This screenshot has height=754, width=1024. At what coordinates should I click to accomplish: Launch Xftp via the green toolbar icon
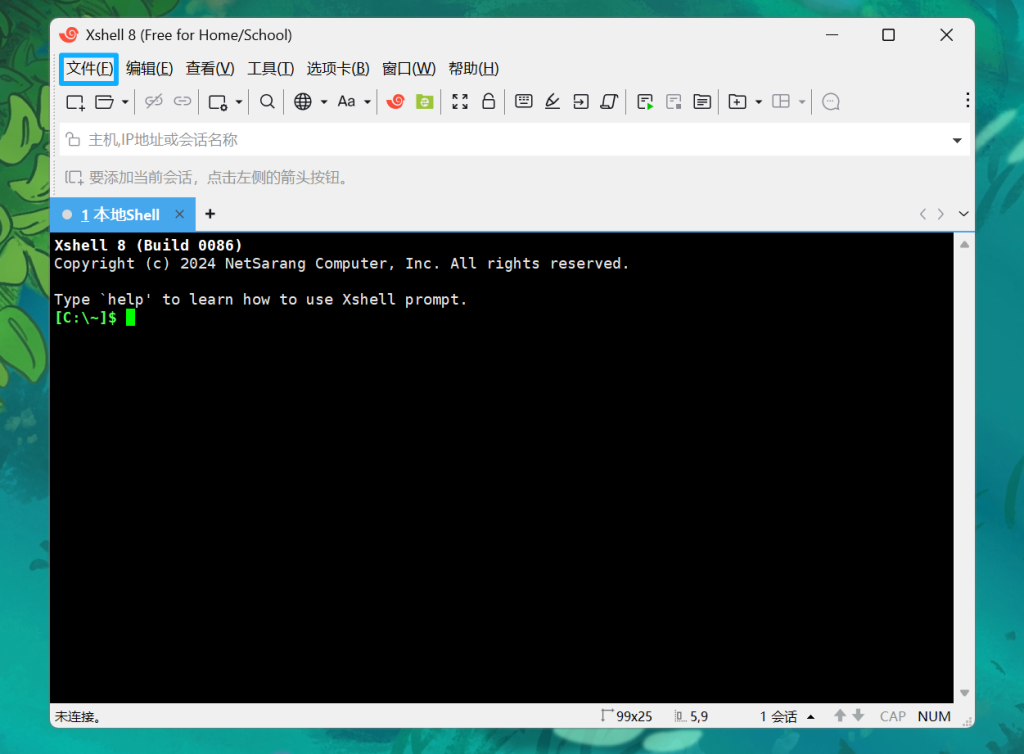click(425, 101)
